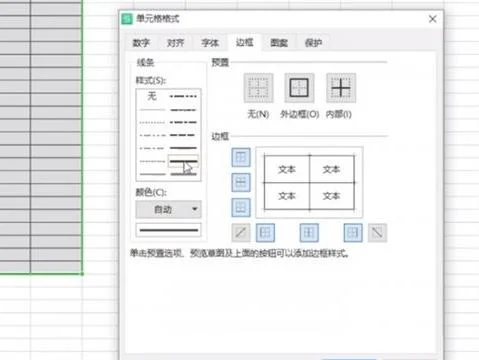Toggle the inner vertical border button
479x360 pixels.
(309, 232)
